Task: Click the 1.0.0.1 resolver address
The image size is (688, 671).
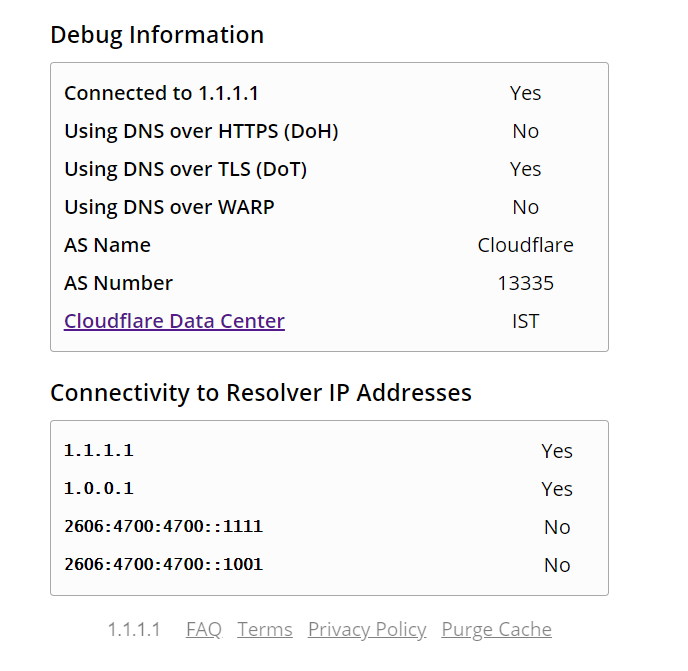Action: tap(99, 488)
